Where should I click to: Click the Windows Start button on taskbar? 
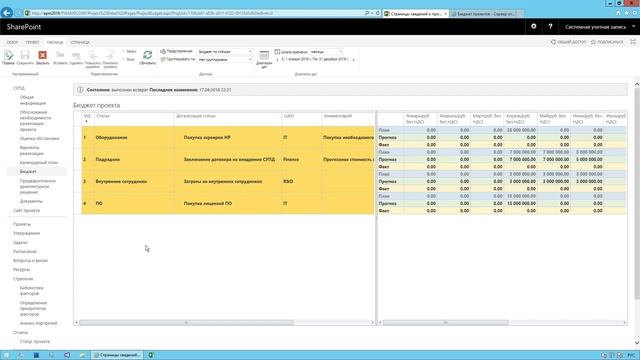(6, 355)
